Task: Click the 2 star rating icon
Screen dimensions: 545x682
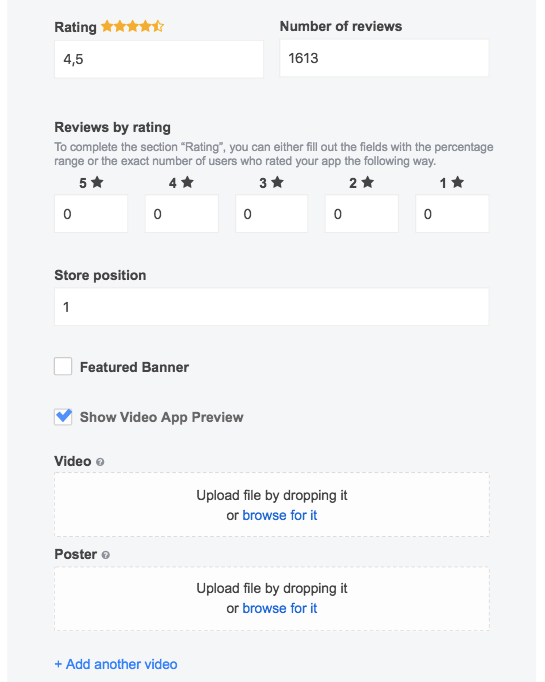Action: click(368, 182)
